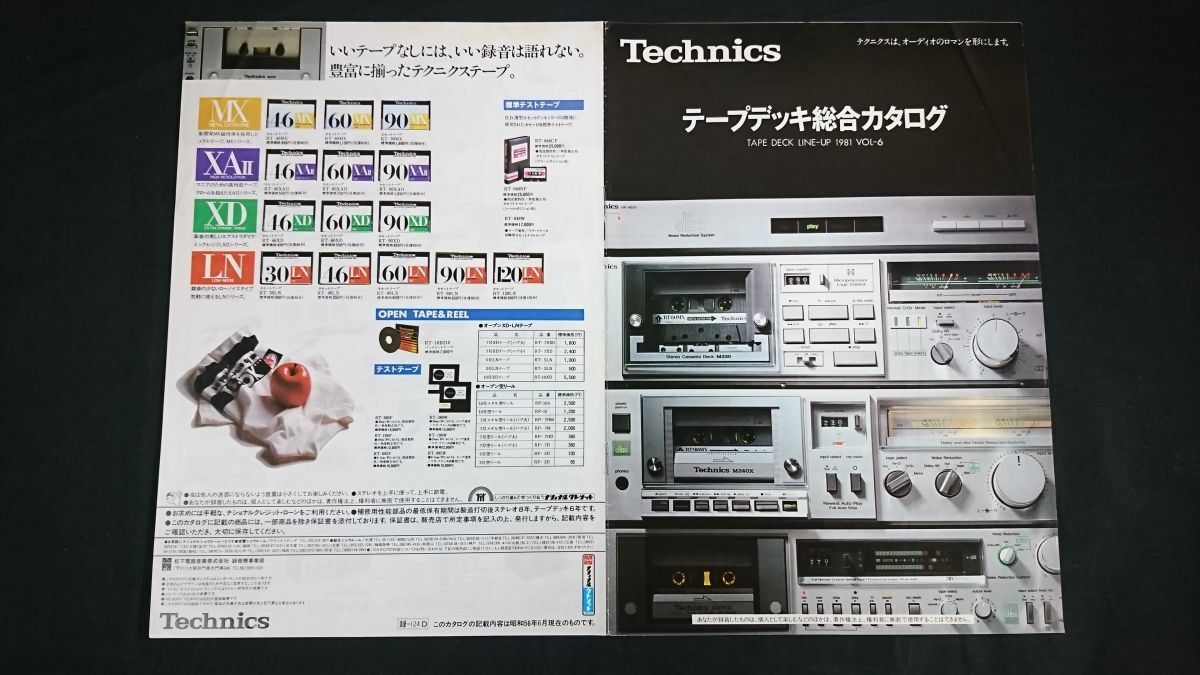Select the 46 LN cassette package

click(345, 269)
